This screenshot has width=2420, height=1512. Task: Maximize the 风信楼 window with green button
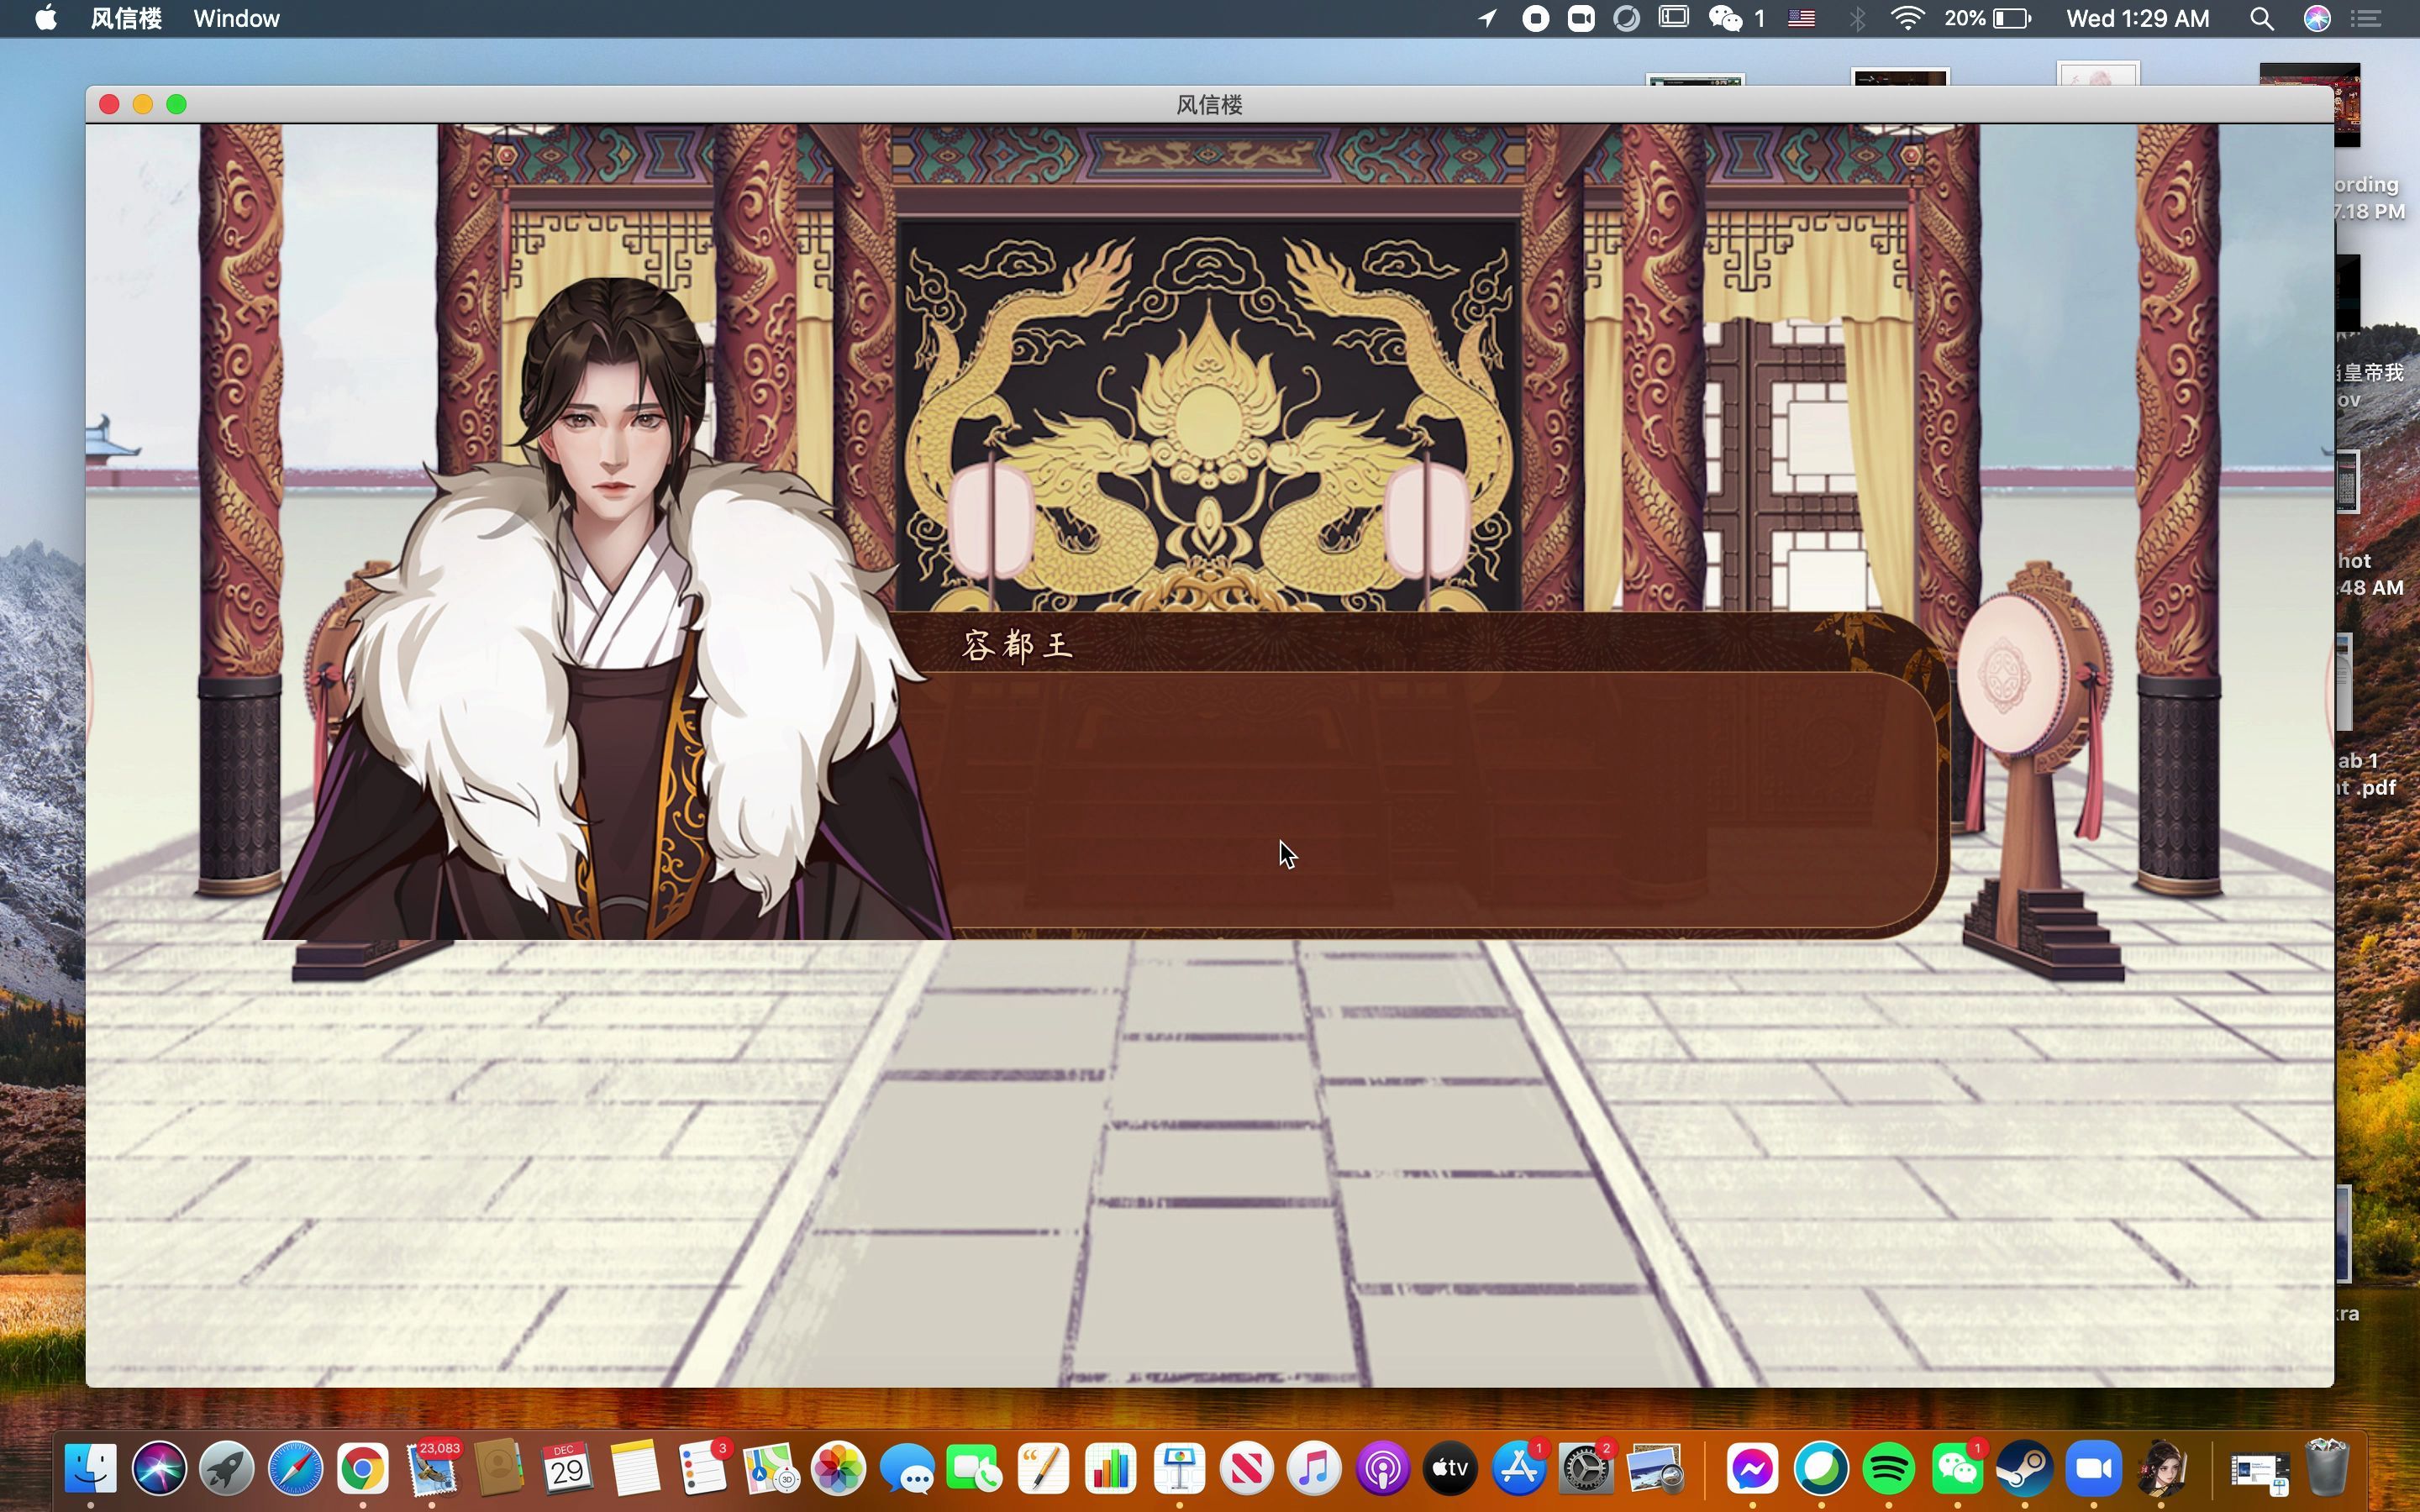point(177,104)
